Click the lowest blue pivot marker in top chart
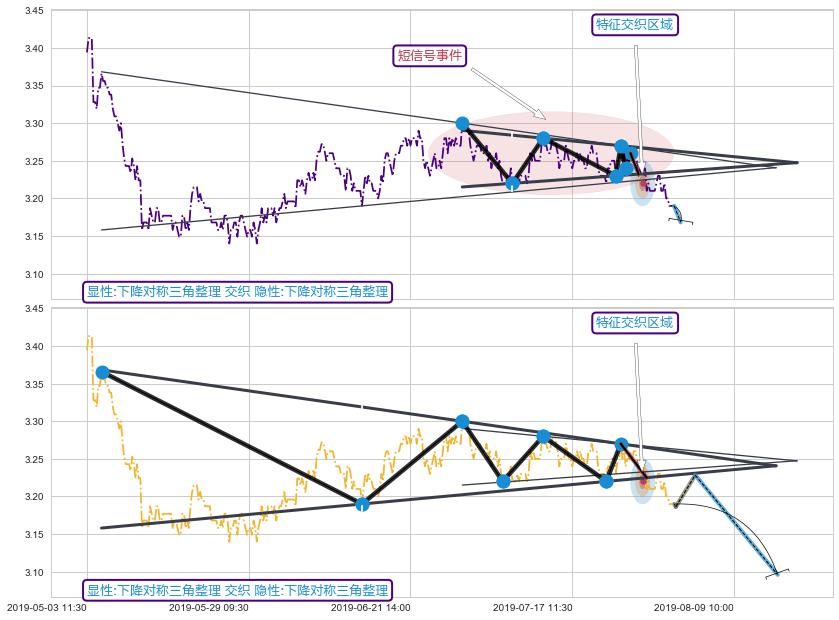This screenshot has height=620, width=839. [x=512, y=183]
